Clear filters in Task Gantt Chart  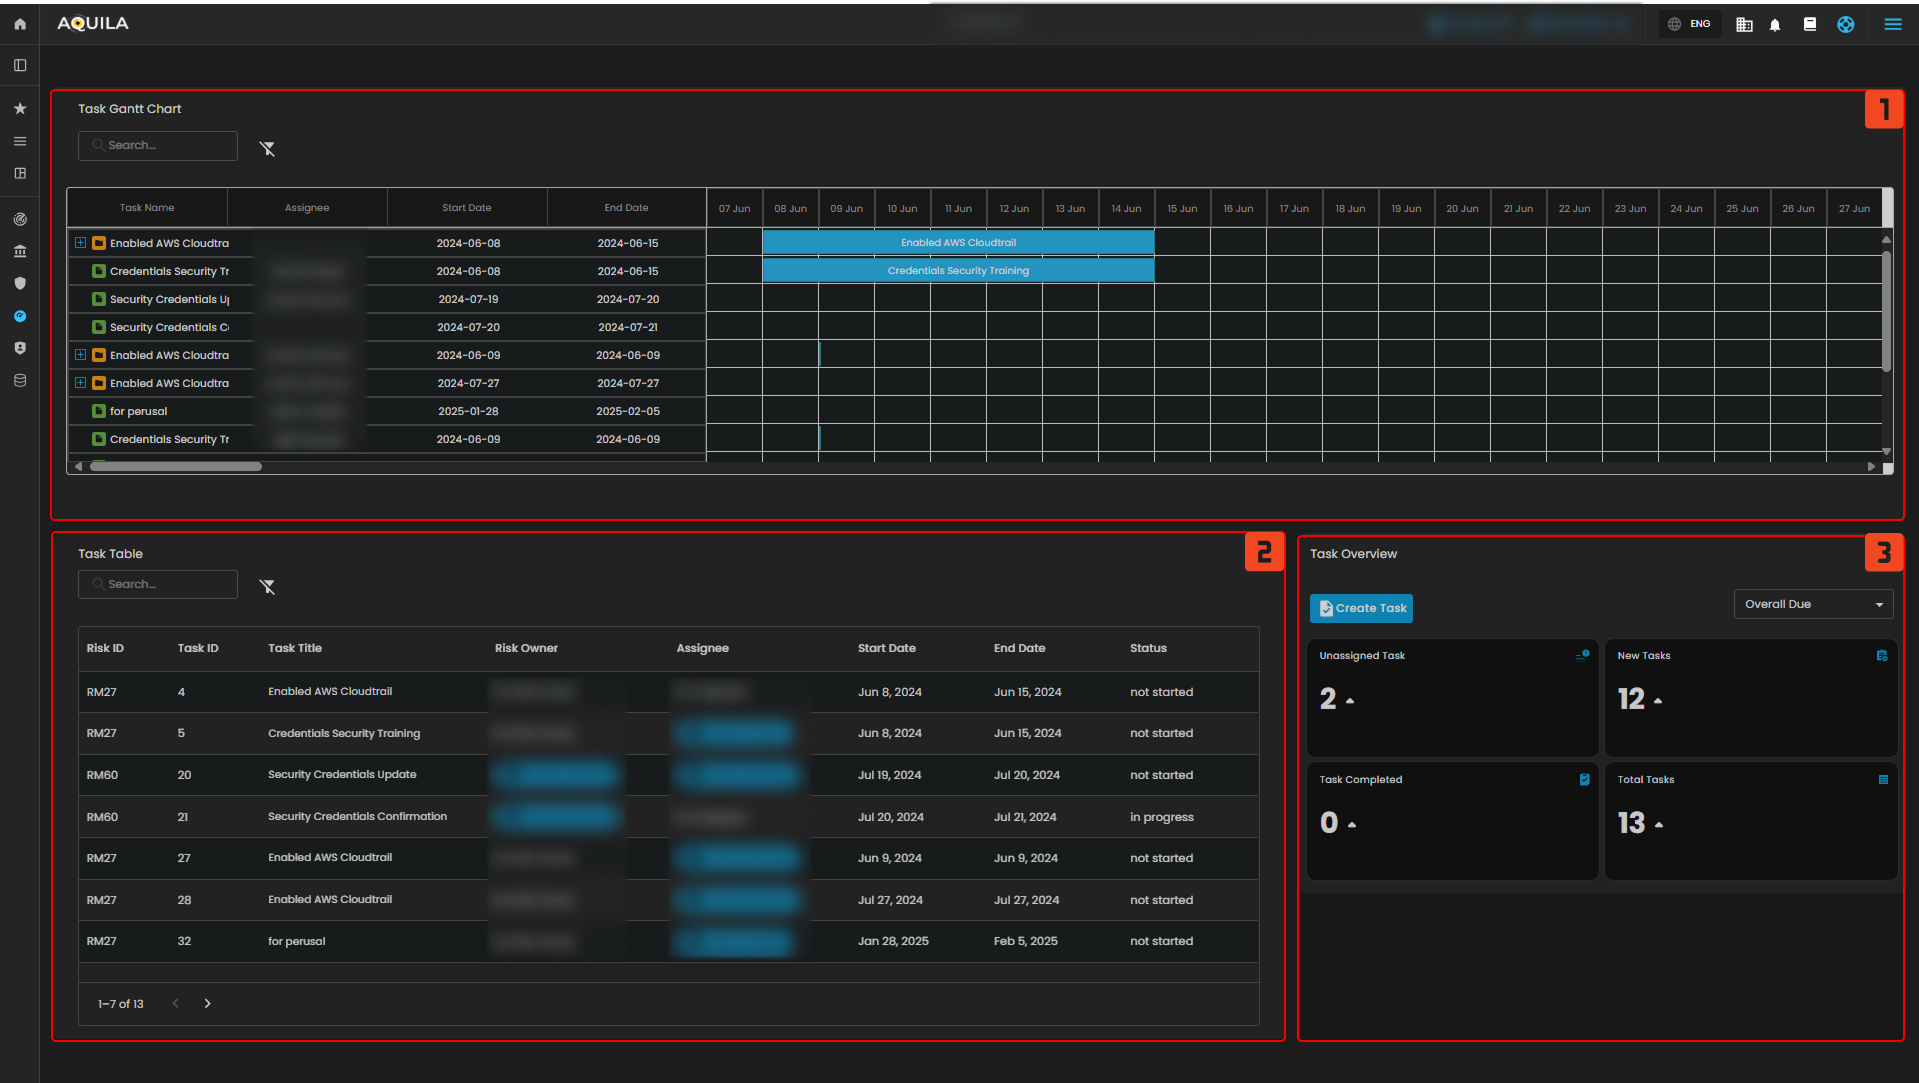[267, 148]
